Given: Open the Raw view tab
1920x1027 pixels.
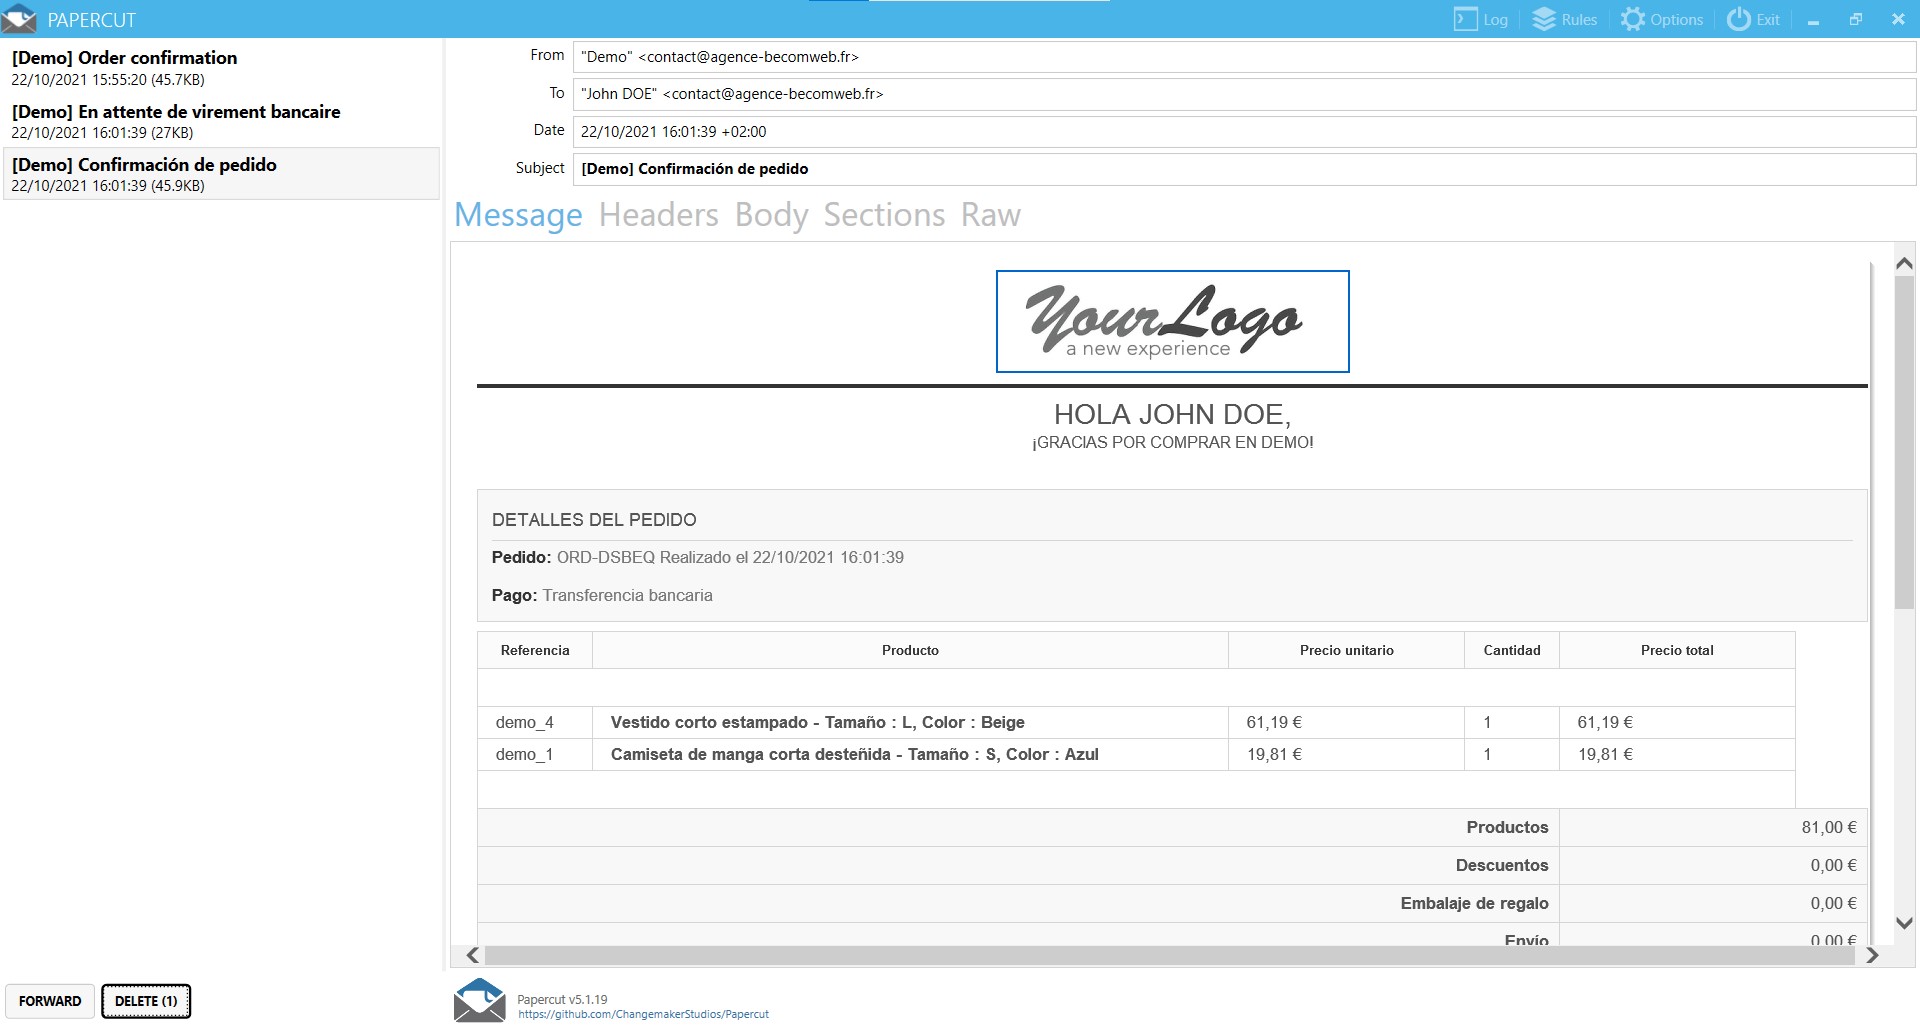Looking at the screenshot, I should 990,214.
